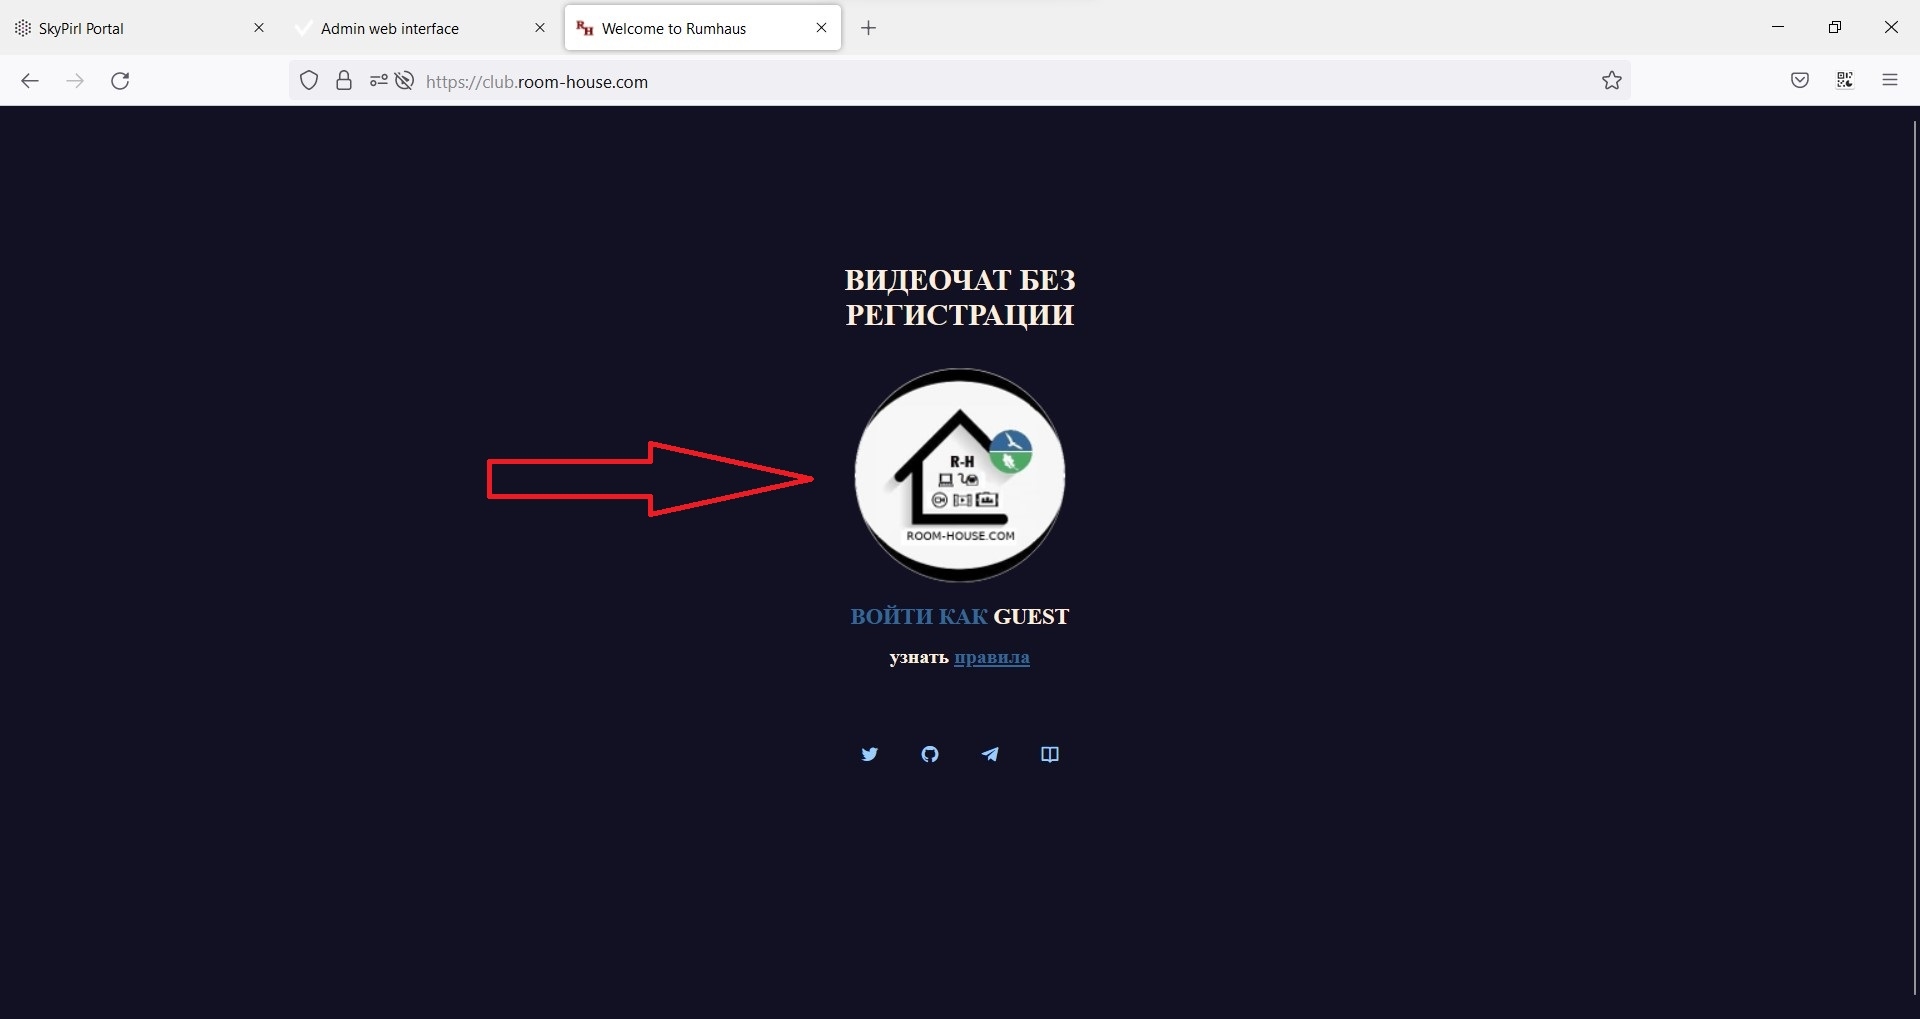This screenshot has width=1920, height=1019.
Task: Click the ВОЙТИ КАК GUEST link
Action: click(960, 617)
